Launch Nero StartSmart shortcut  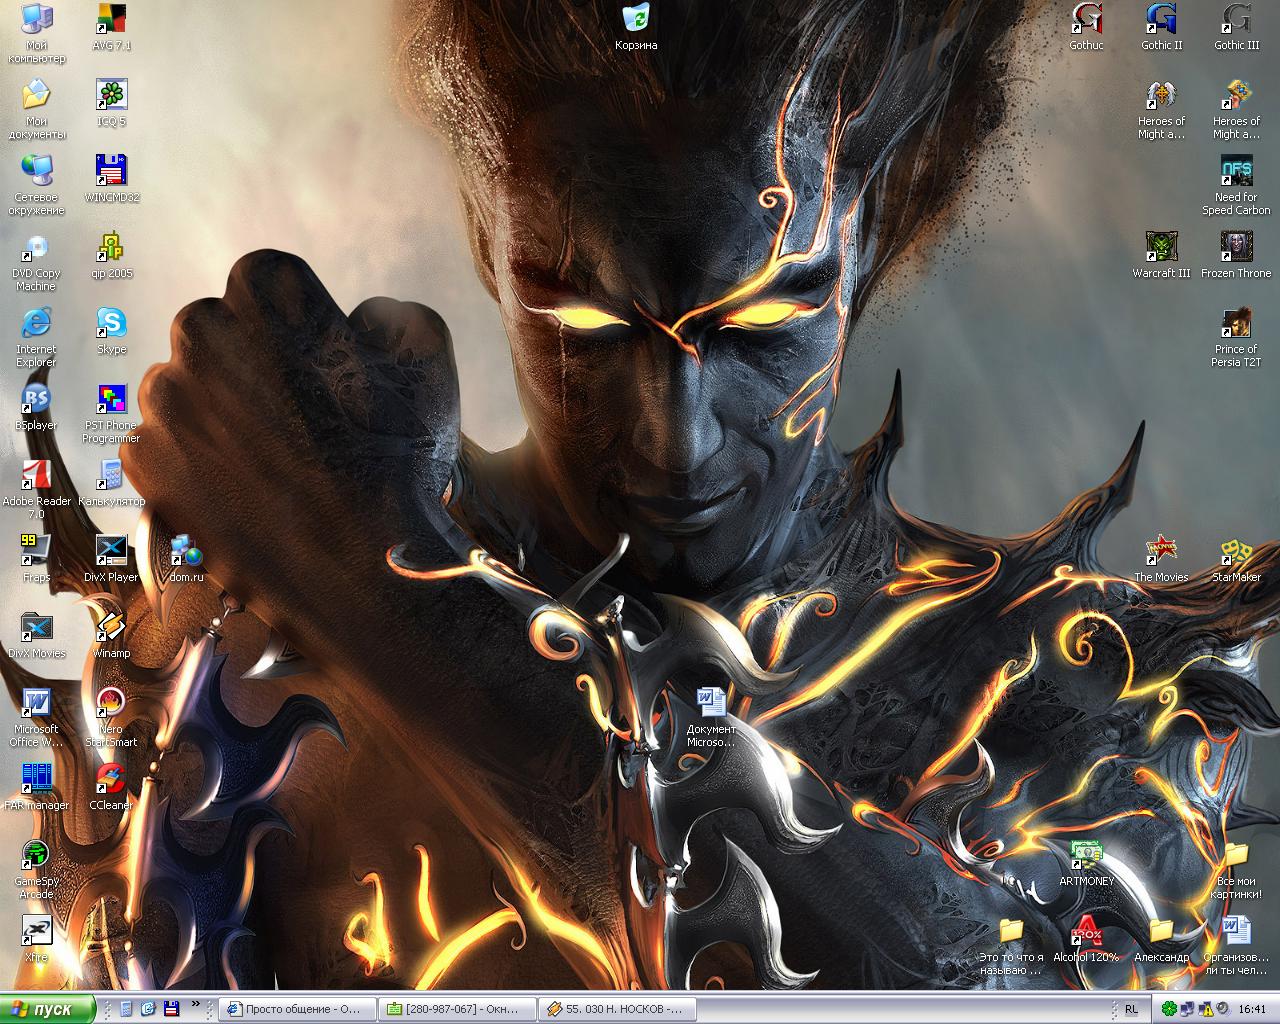click(x=111, y=716)
